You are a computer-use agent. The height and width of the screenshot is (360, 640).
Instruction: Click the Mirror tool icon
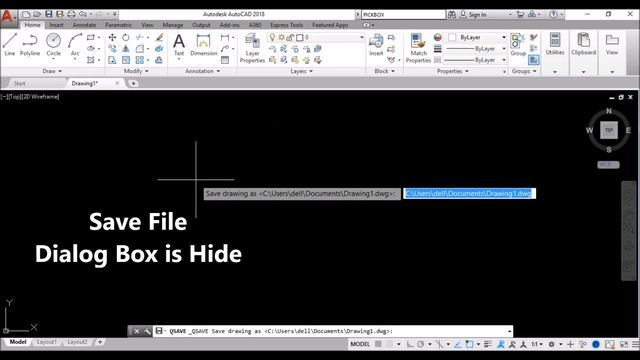126,49
